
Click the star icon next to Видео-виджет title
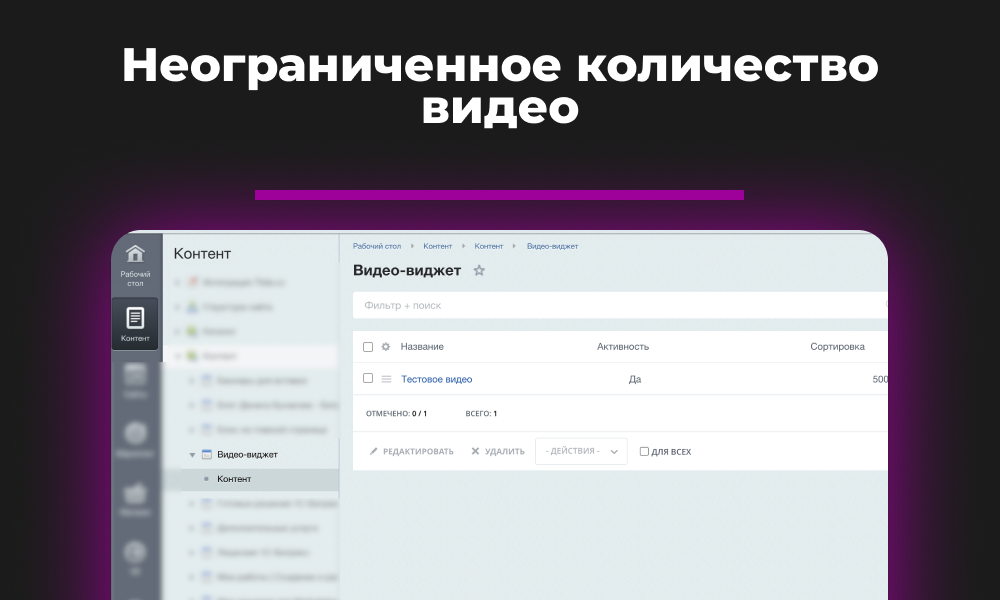click(x=479, y=270)
